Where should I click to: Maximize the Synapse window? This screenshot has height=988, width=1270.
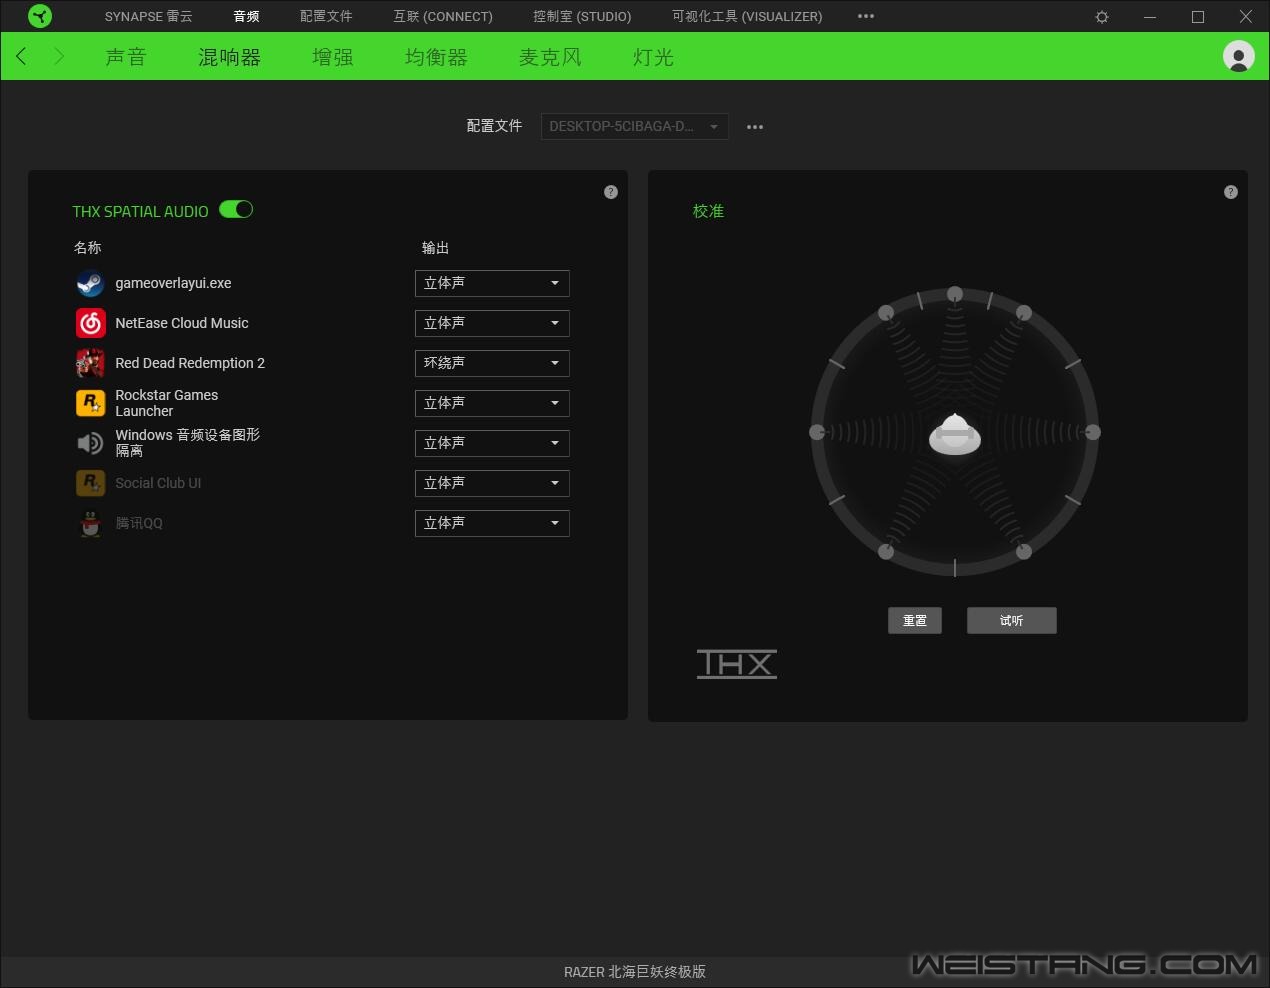point(1198,17)
